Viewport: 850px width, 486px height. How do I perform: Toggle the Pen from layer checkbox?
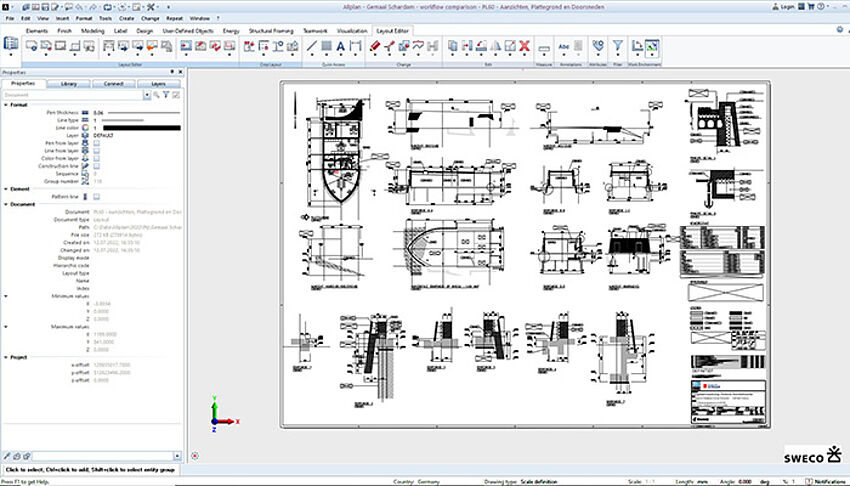click(x=97, y=142)
